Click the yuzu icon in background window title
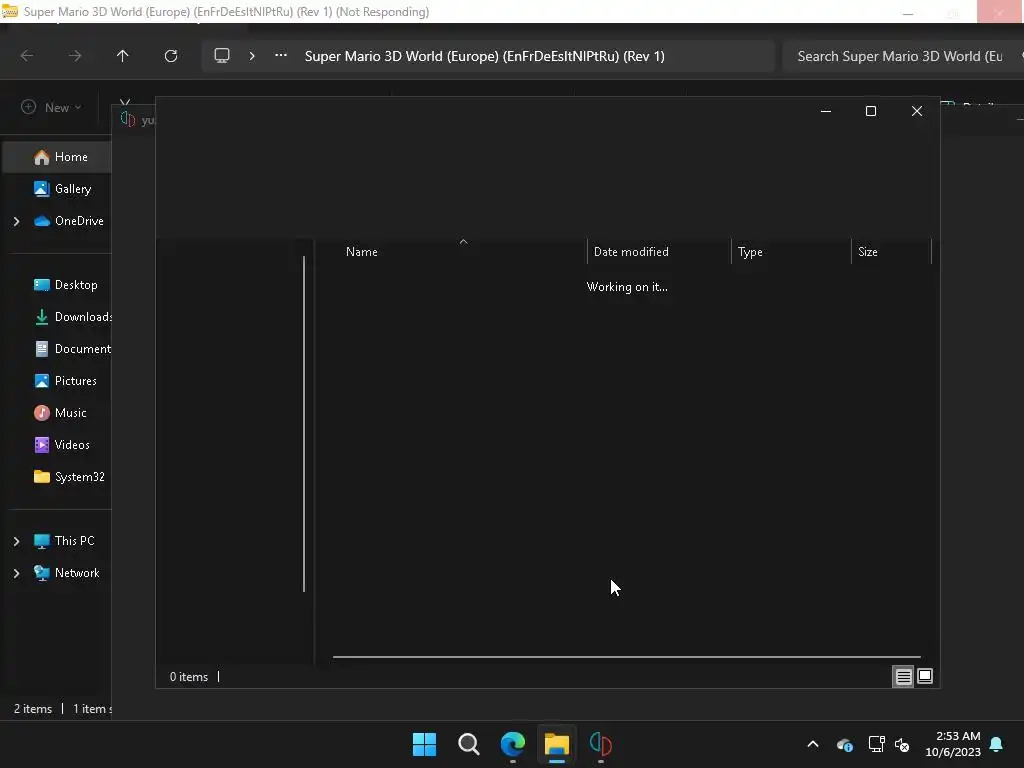Image resolution: width=1024 pixels, height=768 pixels. tap(129, 120)
